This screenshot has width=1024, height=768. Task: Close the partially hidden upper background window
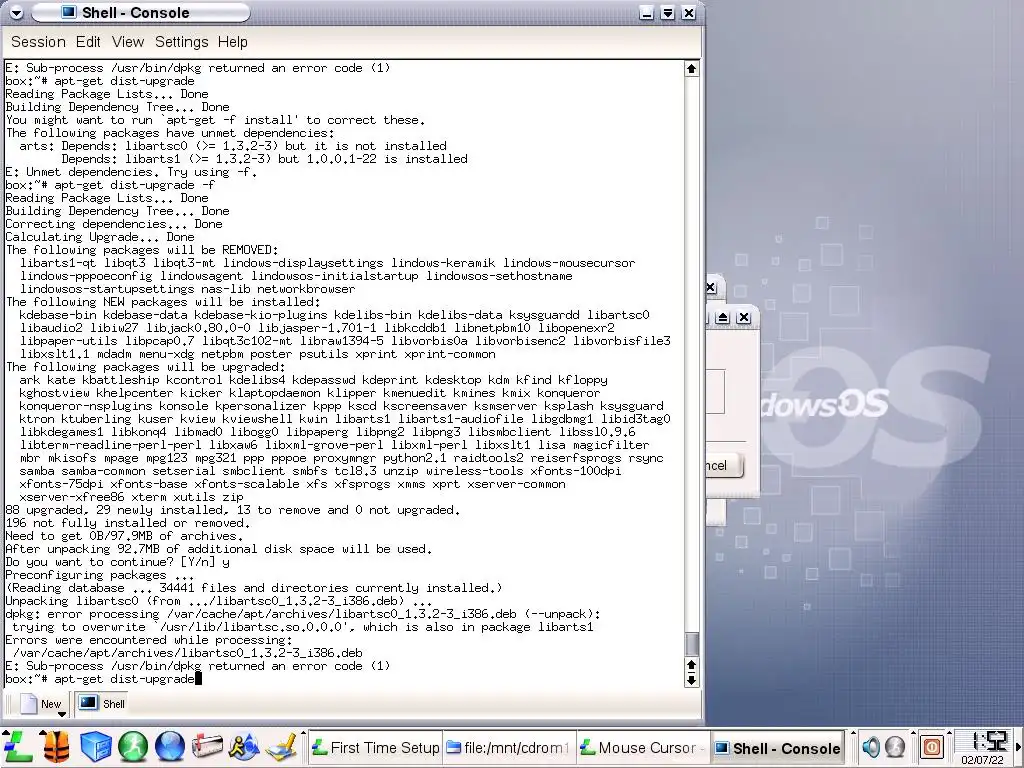[x=711, y=287]
